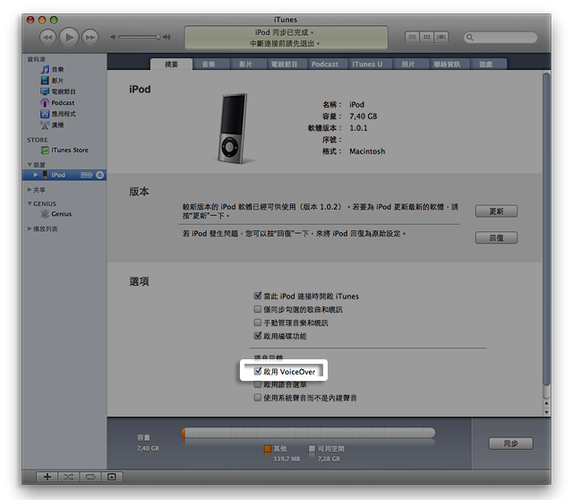Click the 可用空間 free space legend
The width and height of the screenshot is (573, 500).
(326, 449)
